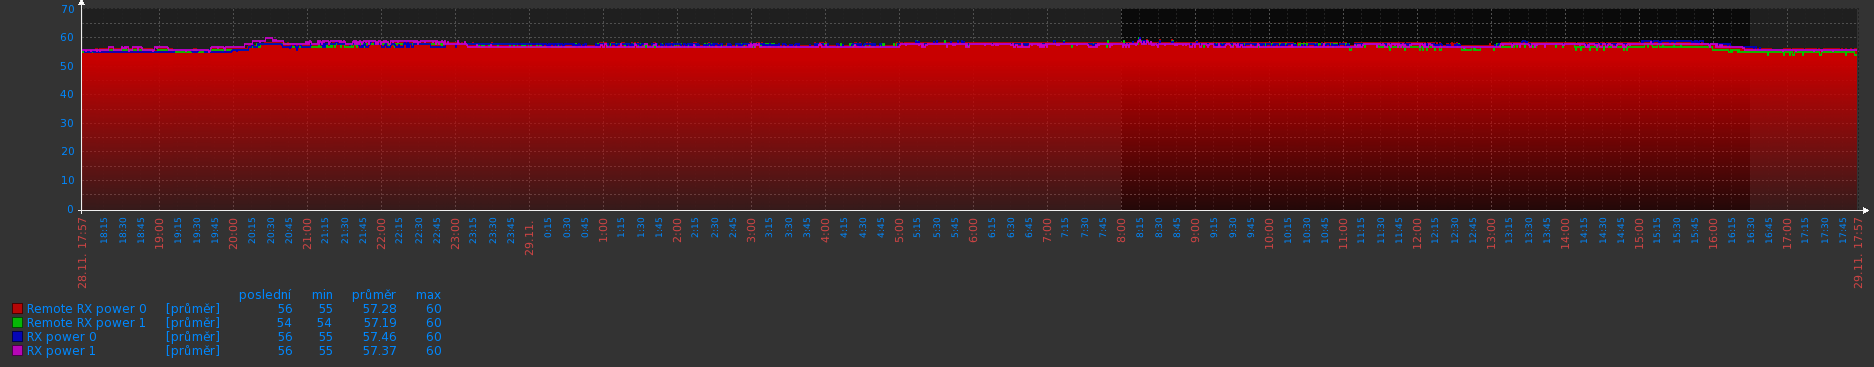Click the poslední column header
The width and height of the screenshot is (1874, 367).
[265, 295]
